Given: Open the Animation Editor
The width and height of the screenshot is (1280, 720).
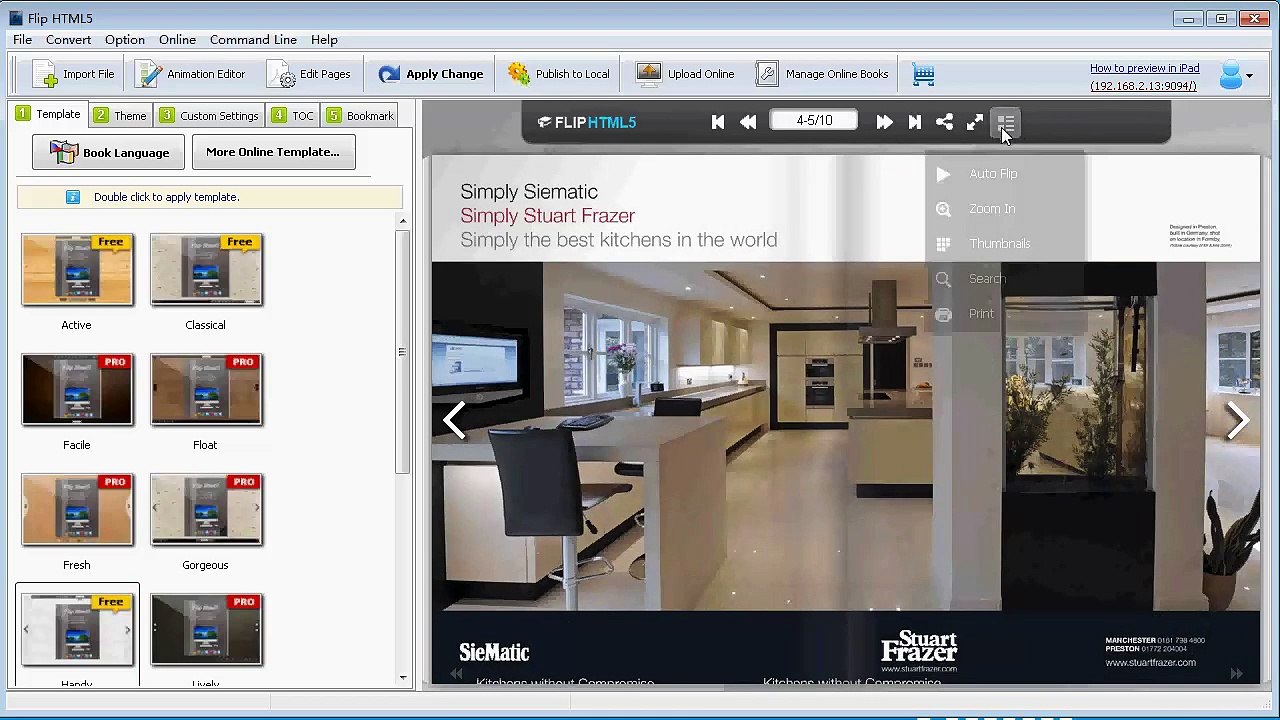Looking at the screenshot, I should 191,74.
